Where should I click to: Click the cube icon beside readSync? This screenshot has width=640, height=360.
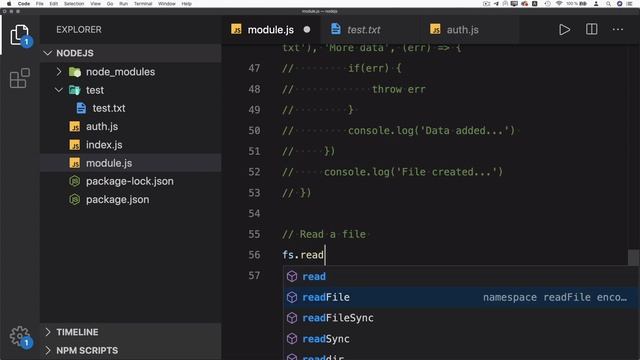point(292,339)
